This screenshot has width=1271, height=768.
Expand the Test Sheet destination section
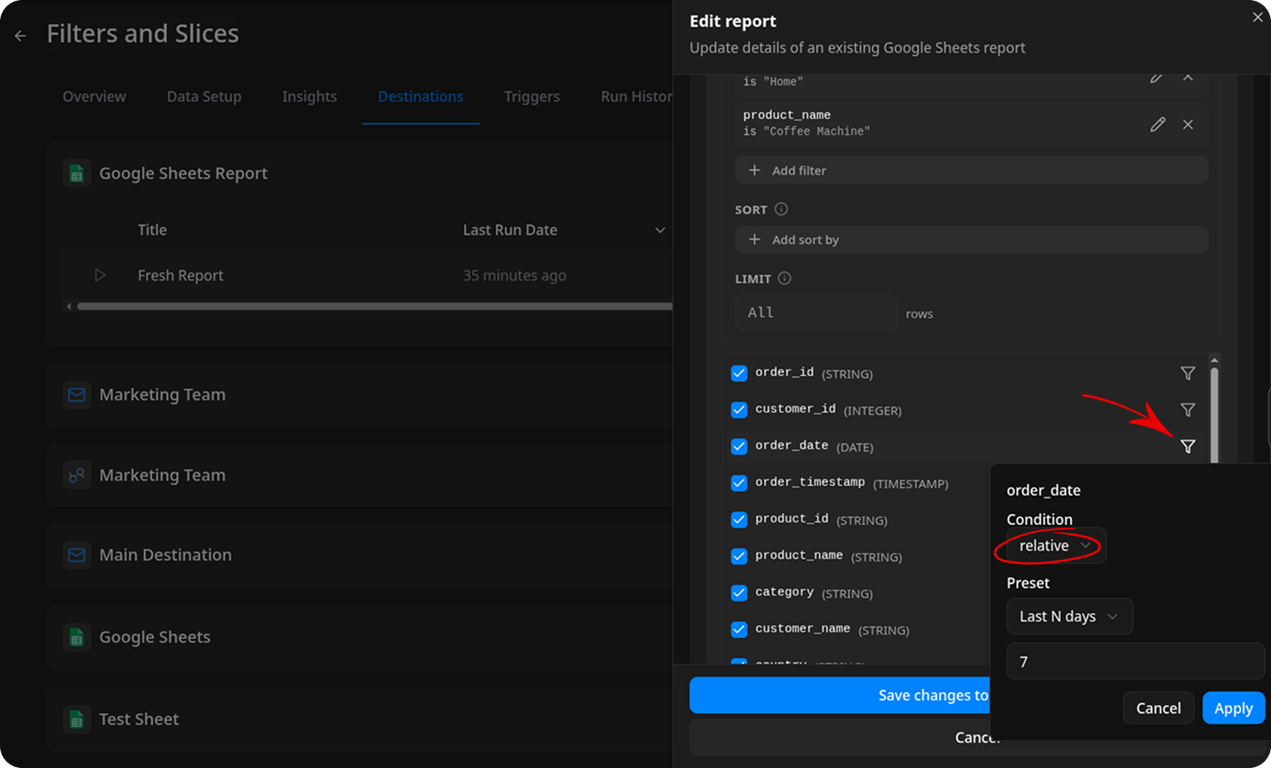(x=360, y=719)
